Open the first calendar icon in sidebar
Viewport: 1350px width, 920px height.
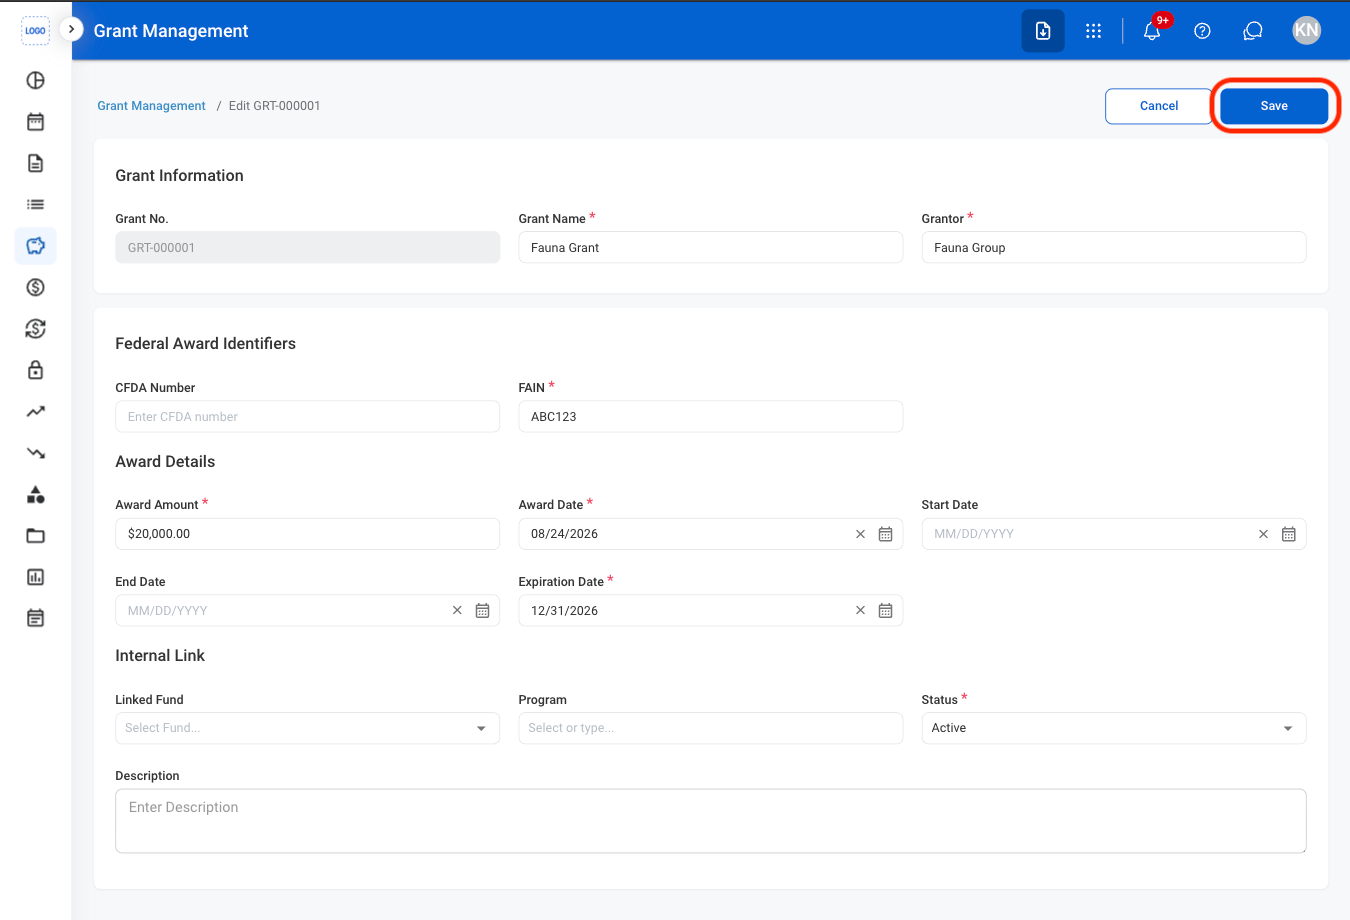click(x=35, y=122)
